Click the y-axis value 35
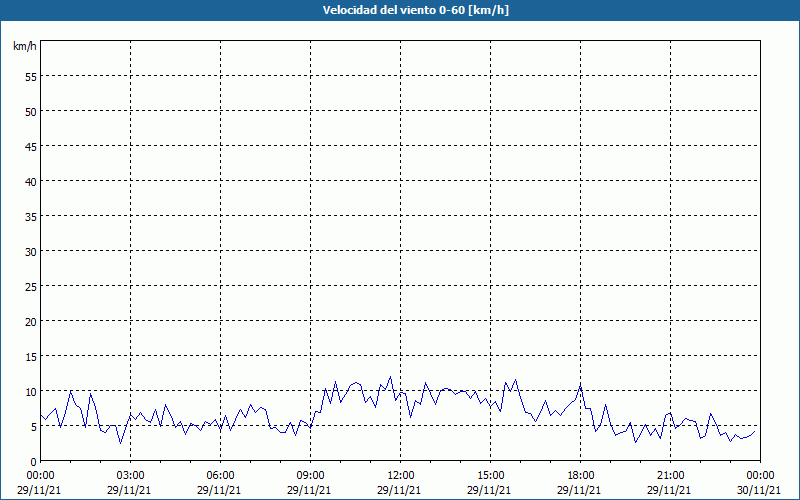This screenshot has width=800, height=500. [31, 216]
